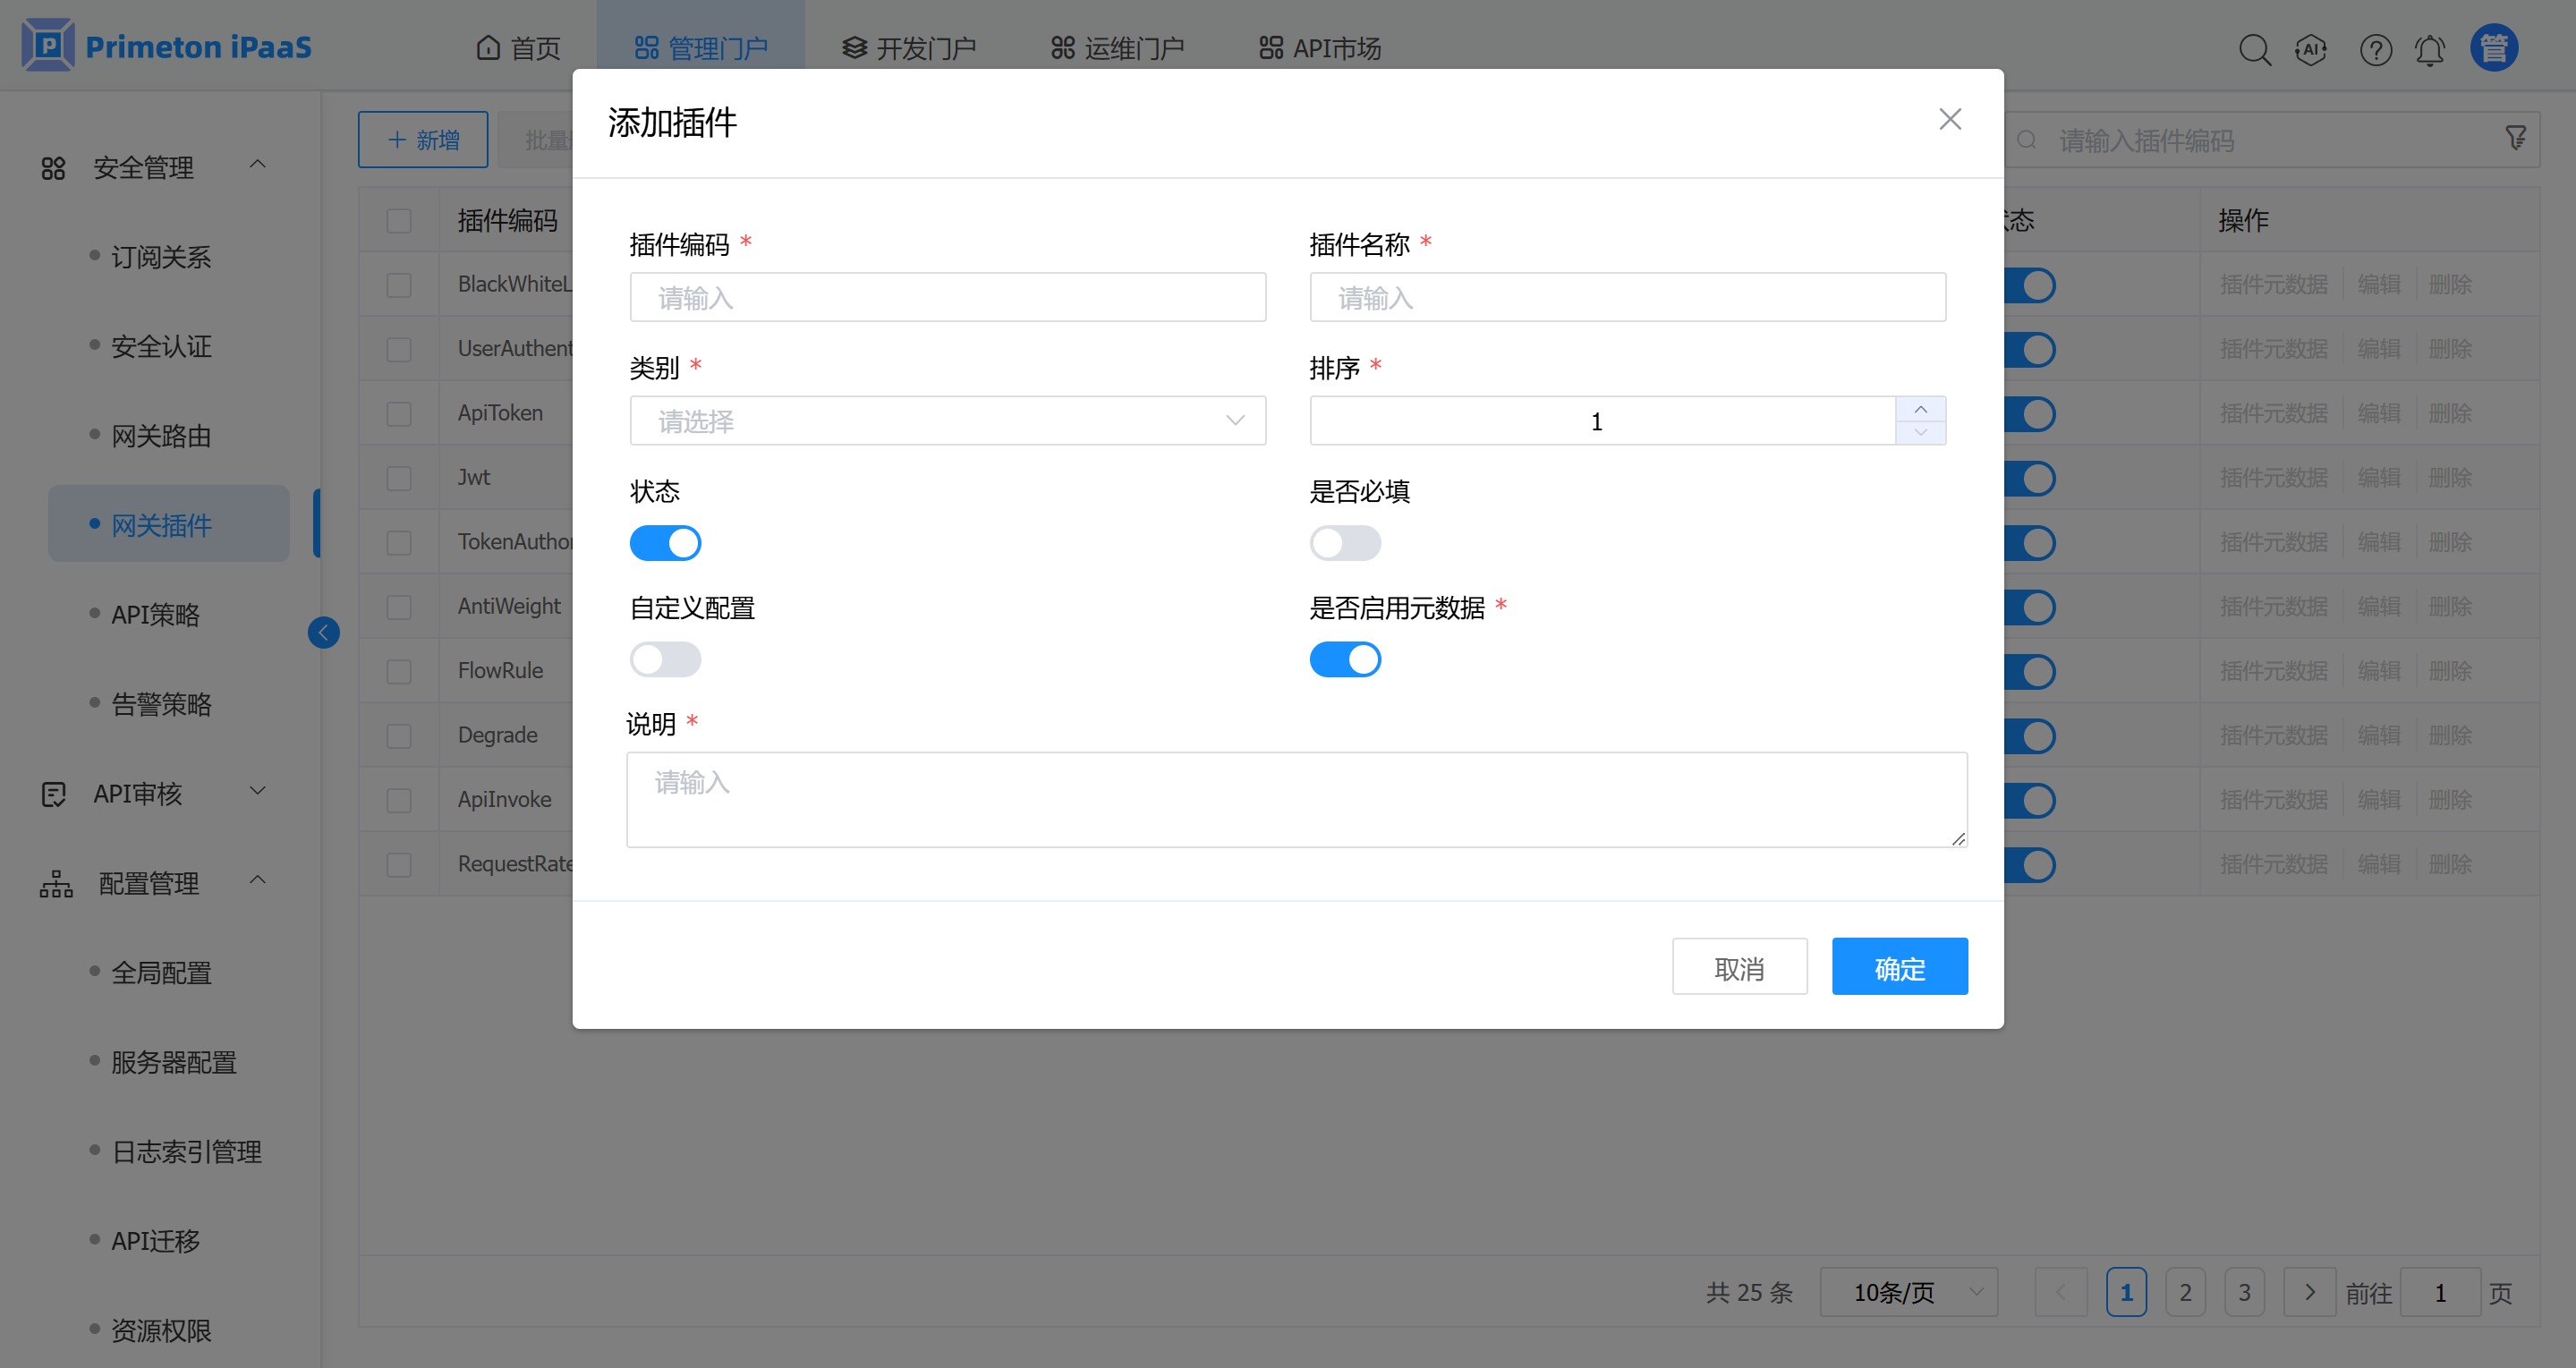Click the Primeton iPaaS logo
The image size is (2576, 1368).
coord(167,46)
